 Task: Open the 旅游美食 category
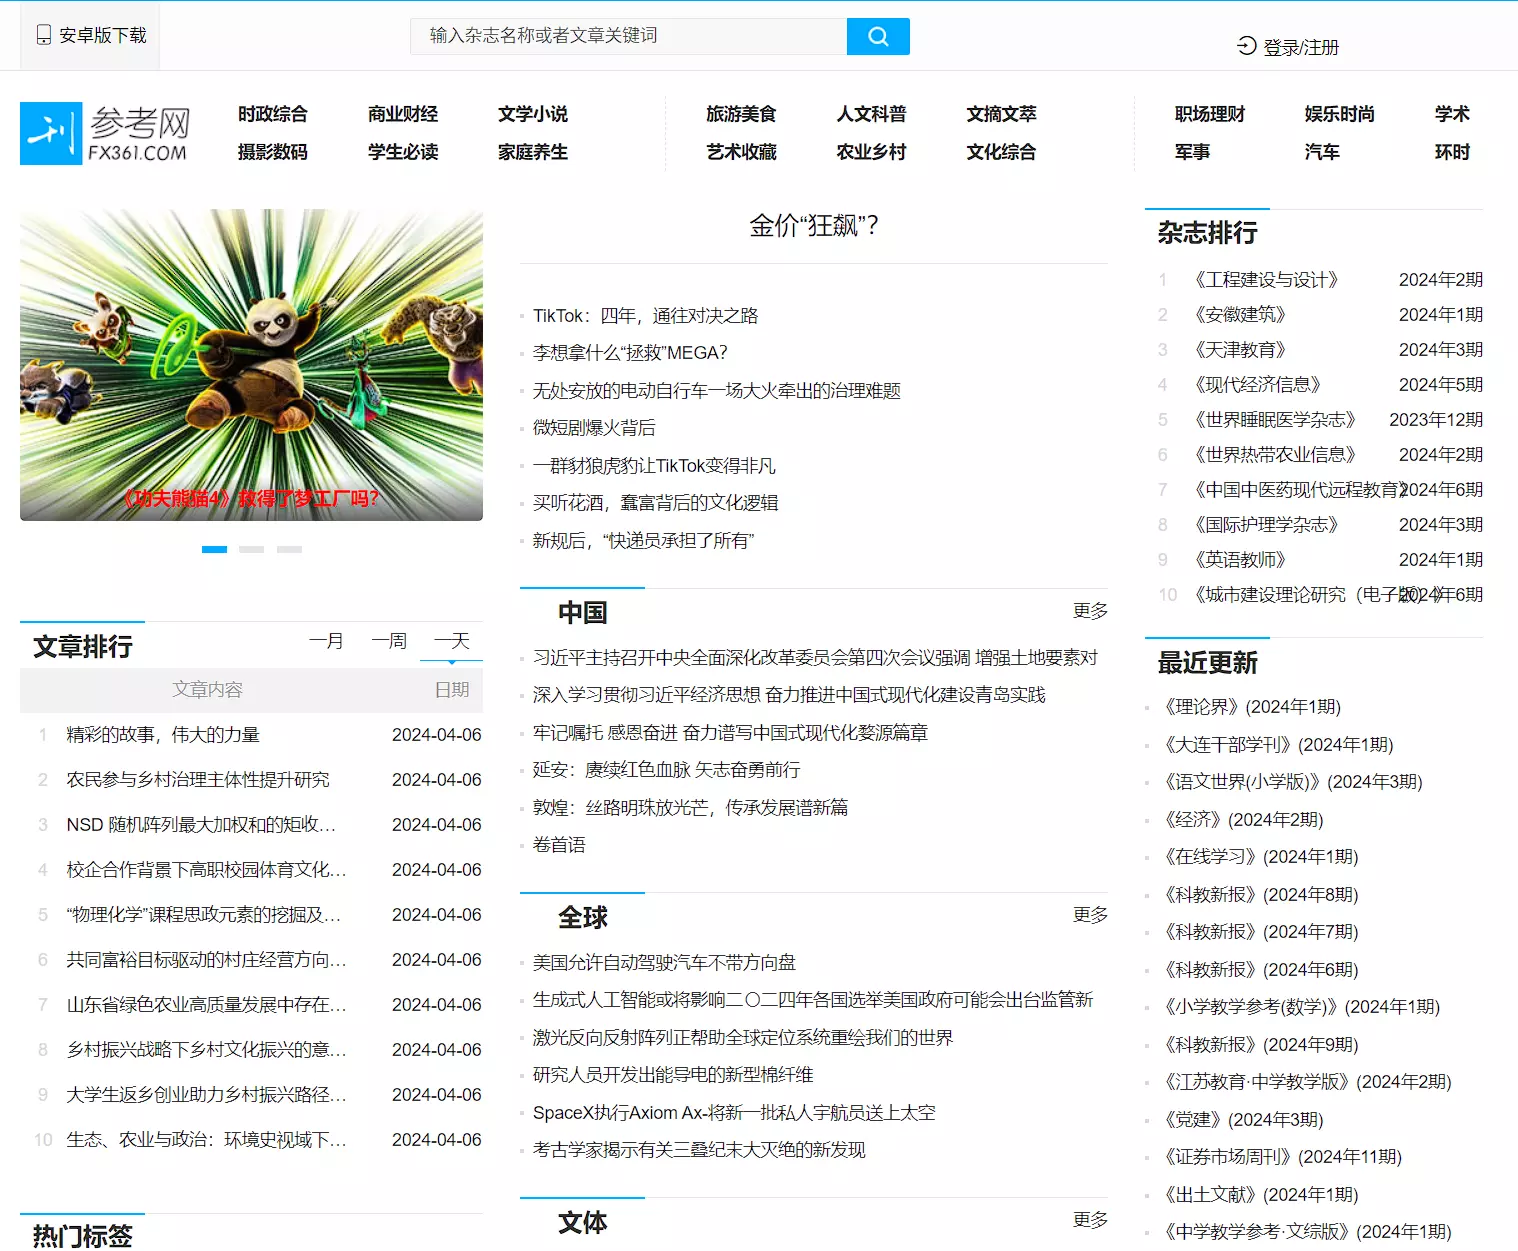point(741,114)
